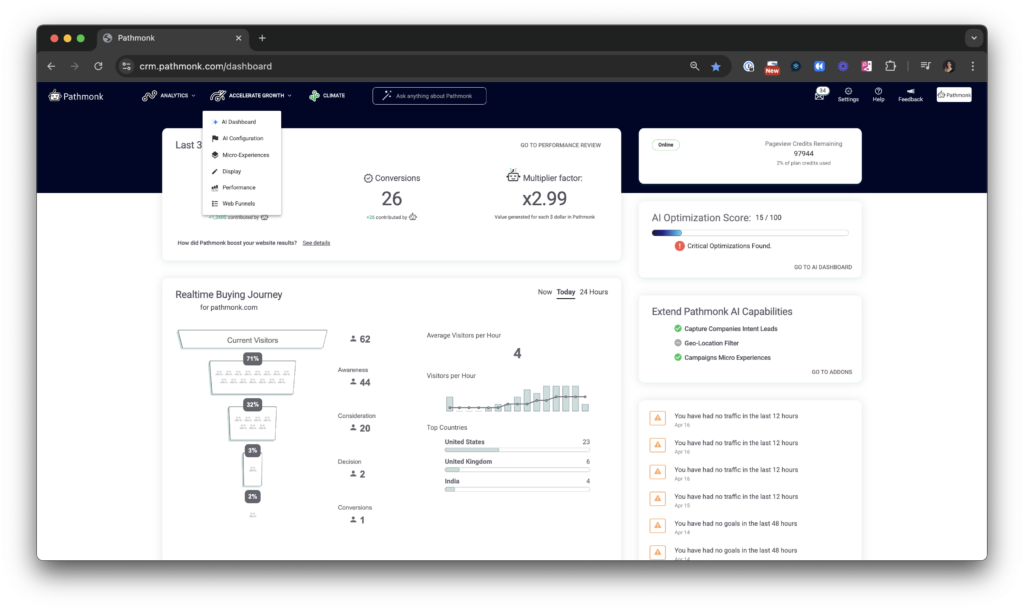Click the Help question mark icon

[878, 92]
